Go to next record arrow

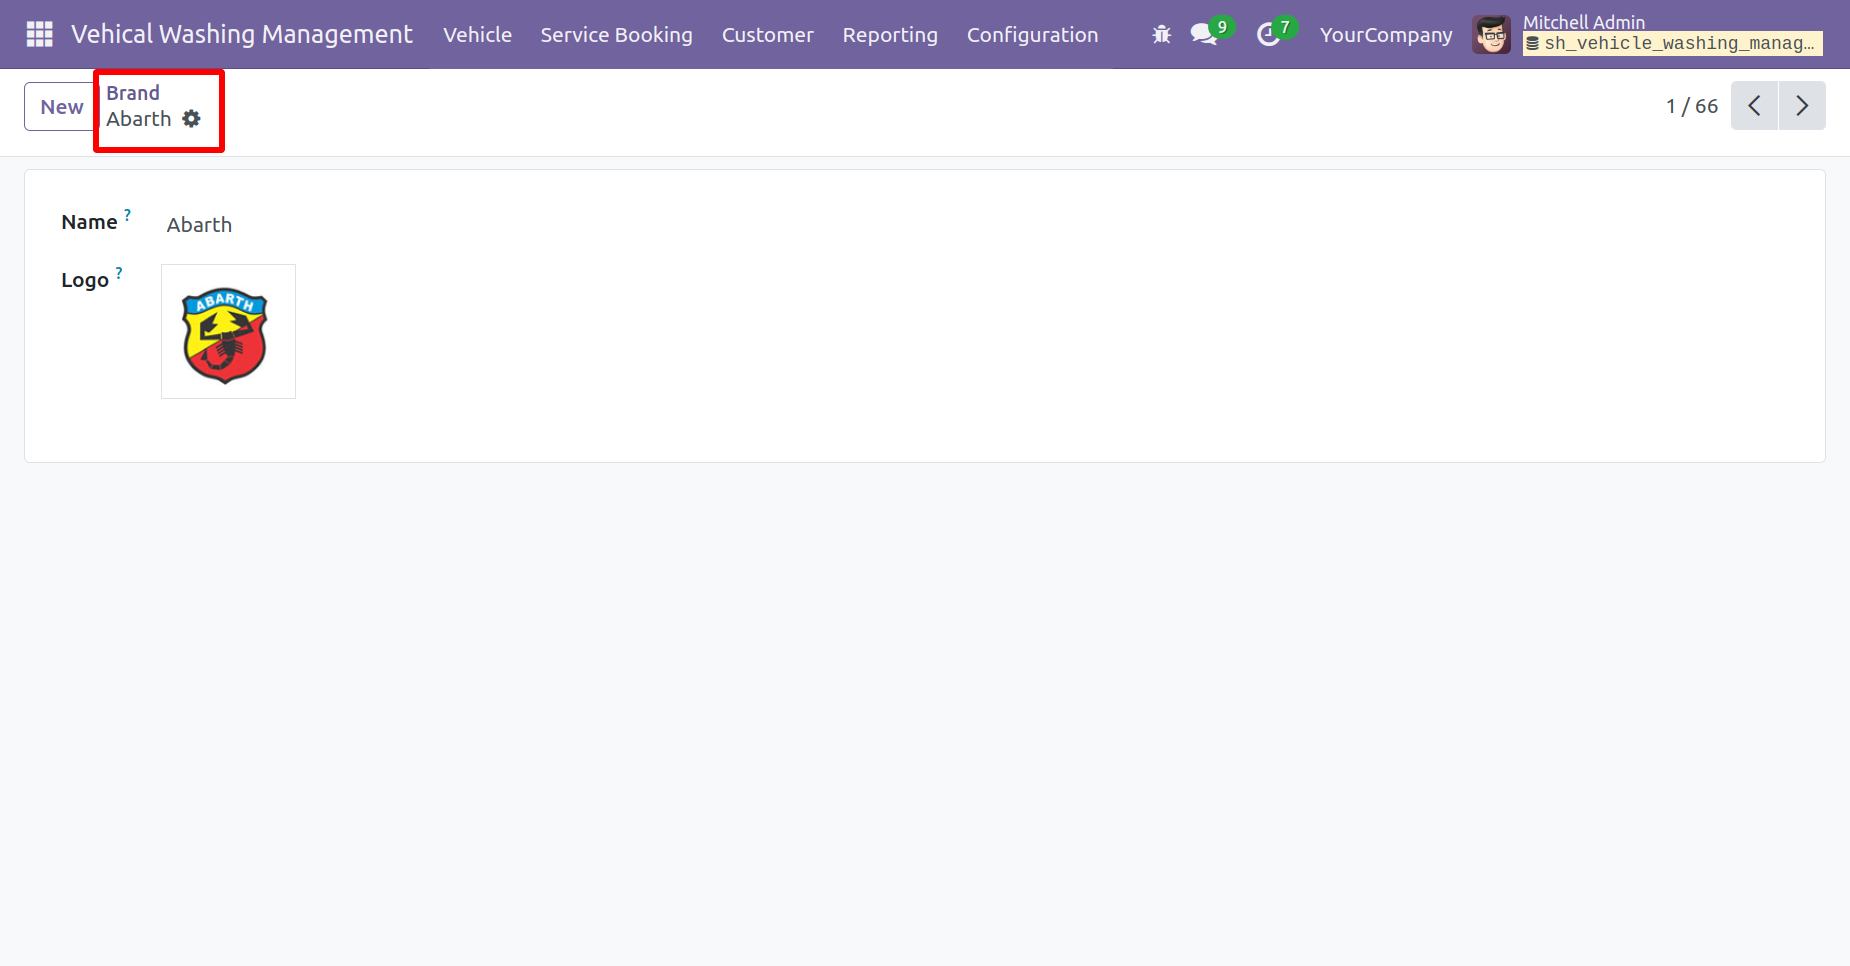[1802, 106]
